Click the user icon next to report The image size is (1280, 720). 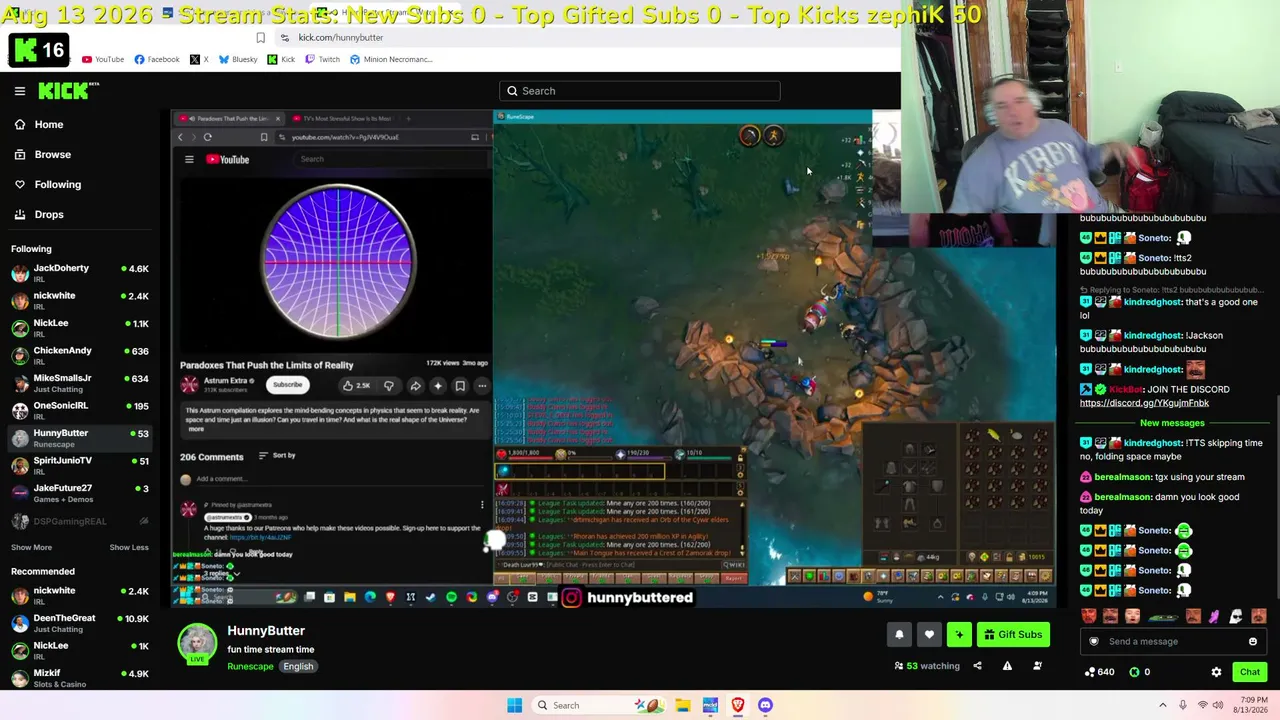point(1037,666)
